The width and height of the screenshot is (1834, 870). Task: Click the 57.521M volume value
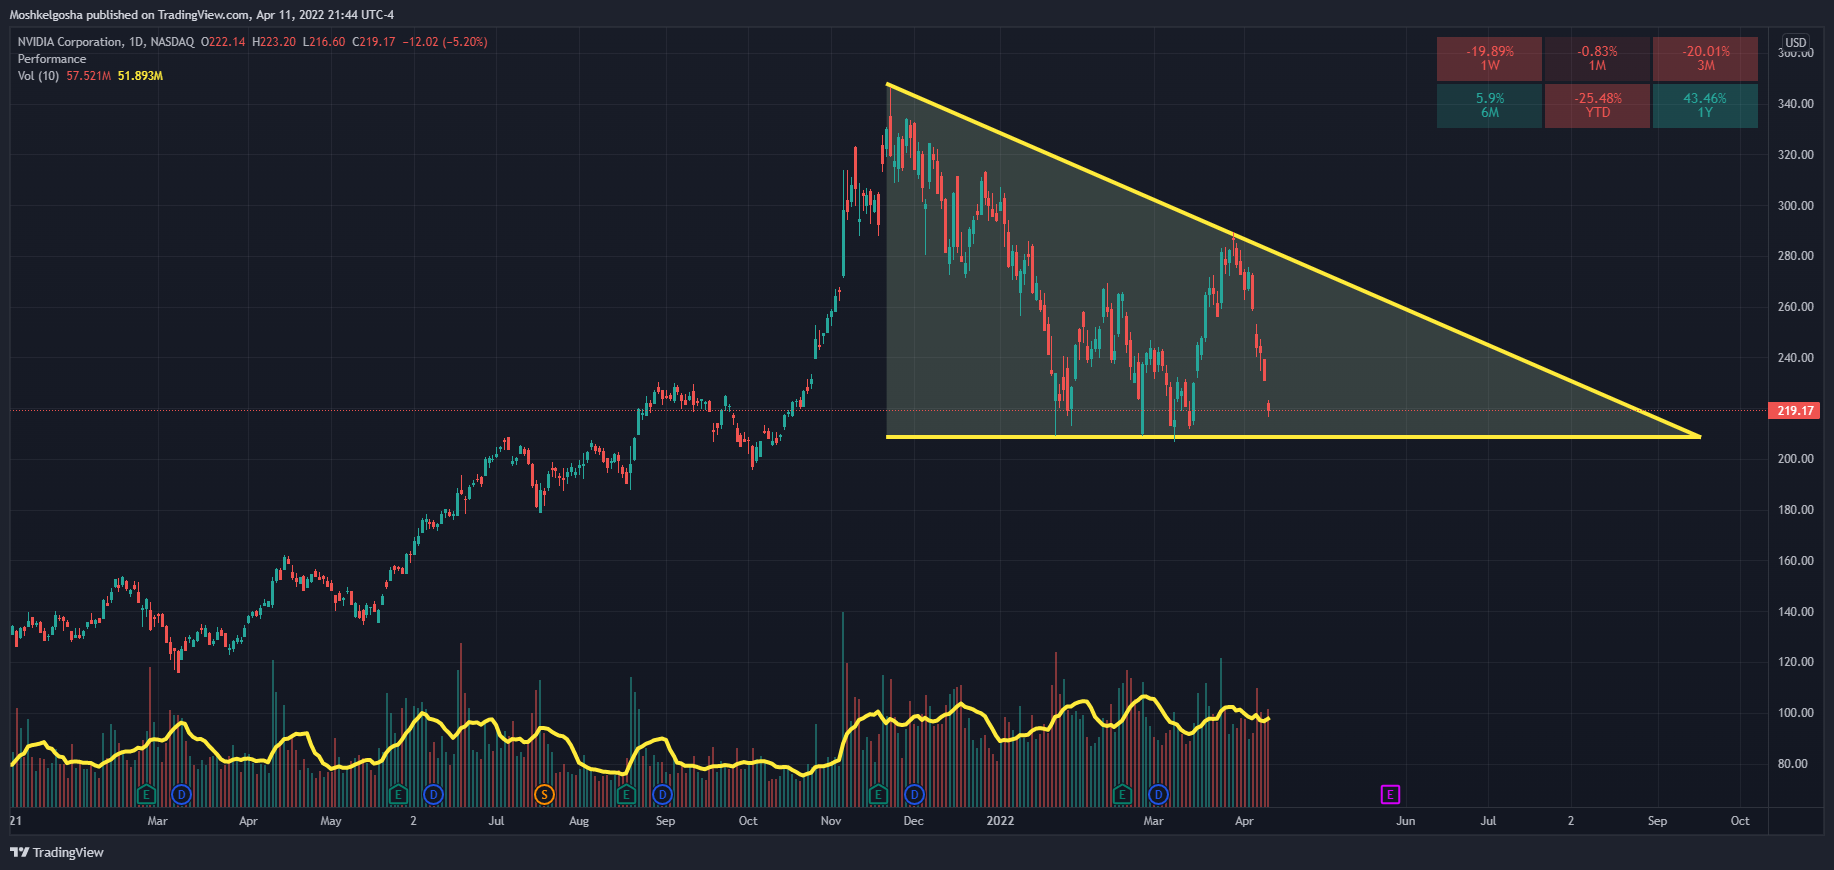(x=88, y=76)
